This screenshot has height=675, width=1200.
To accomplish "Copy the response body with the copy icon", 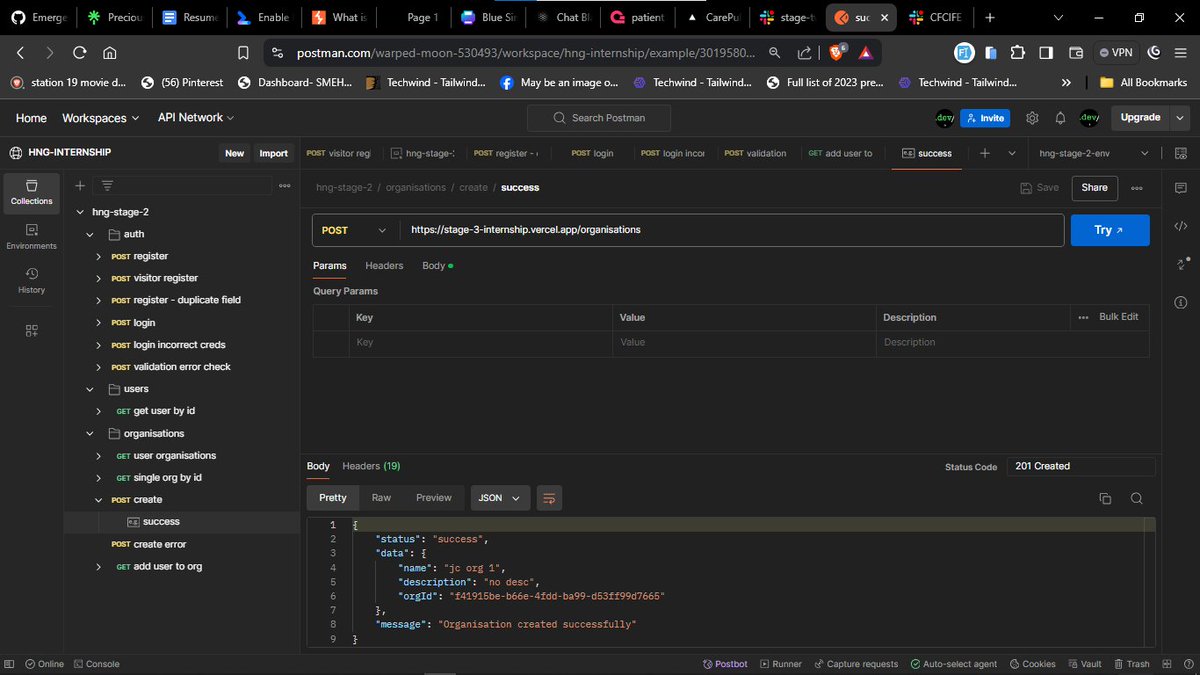I will click(1105, 498).
